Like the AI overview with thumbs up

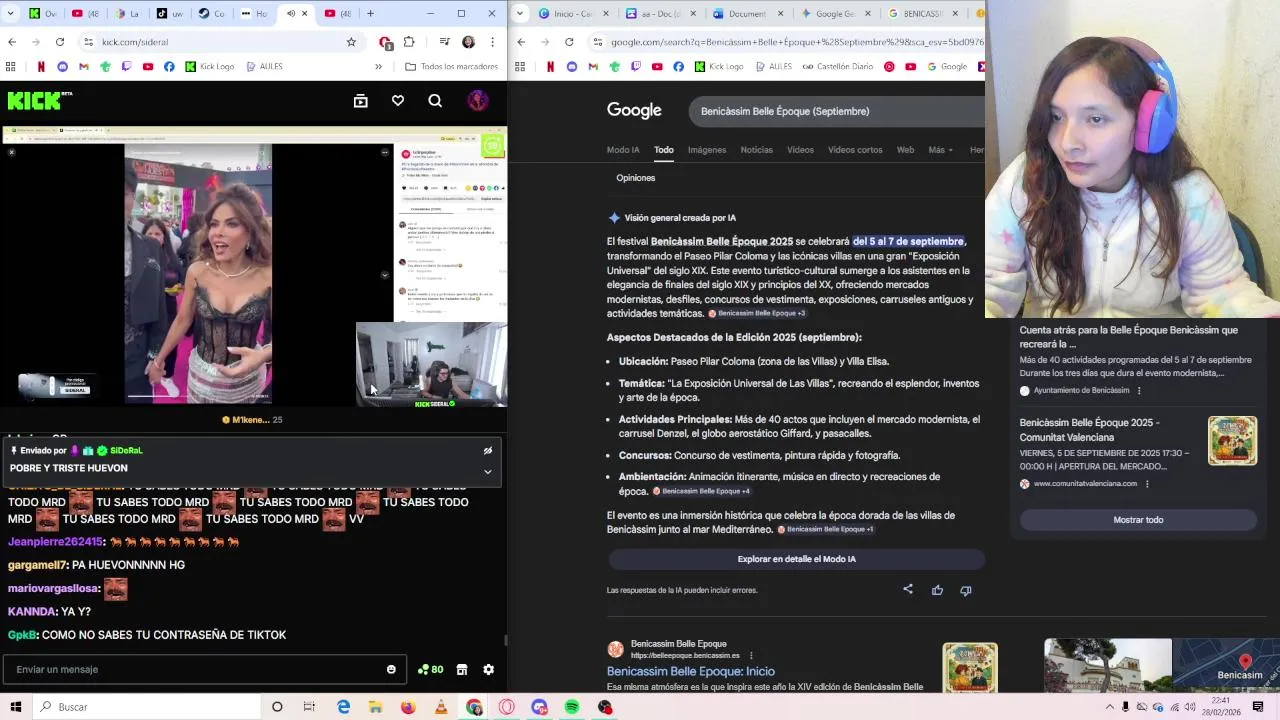click(937, 590)
